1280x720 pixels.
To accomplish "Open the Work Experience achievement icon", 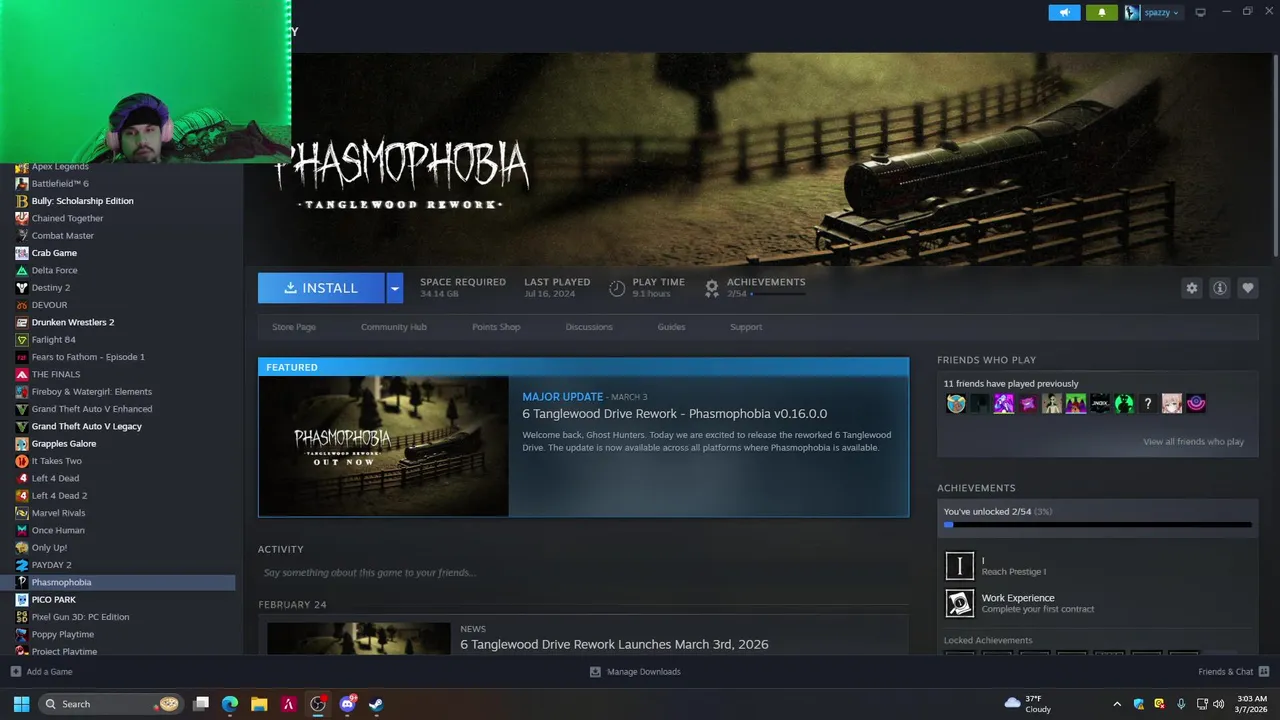I will click(960, 603).
